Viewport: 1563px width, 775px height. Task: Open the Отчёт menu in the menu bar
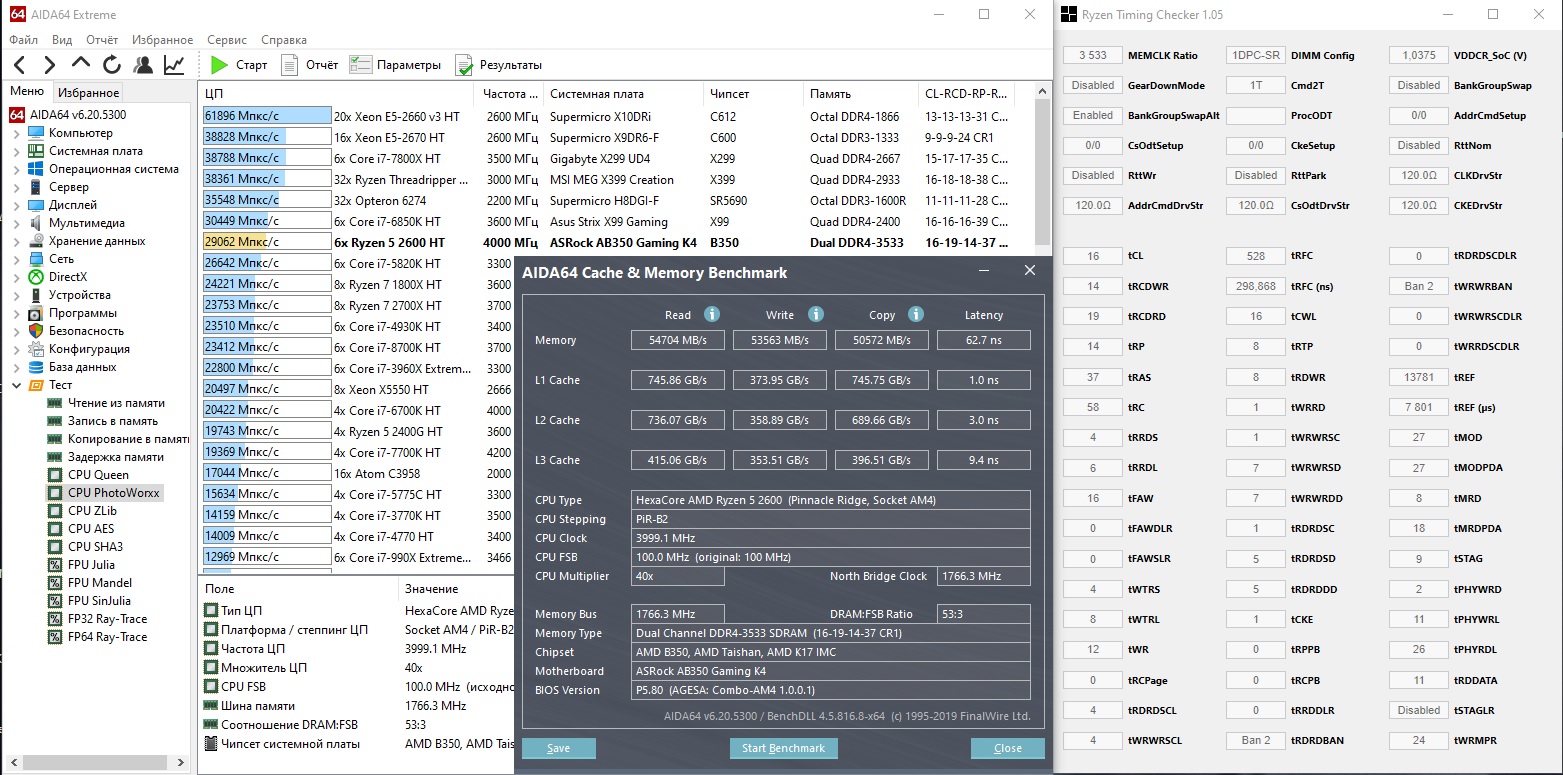coord(102,40)
